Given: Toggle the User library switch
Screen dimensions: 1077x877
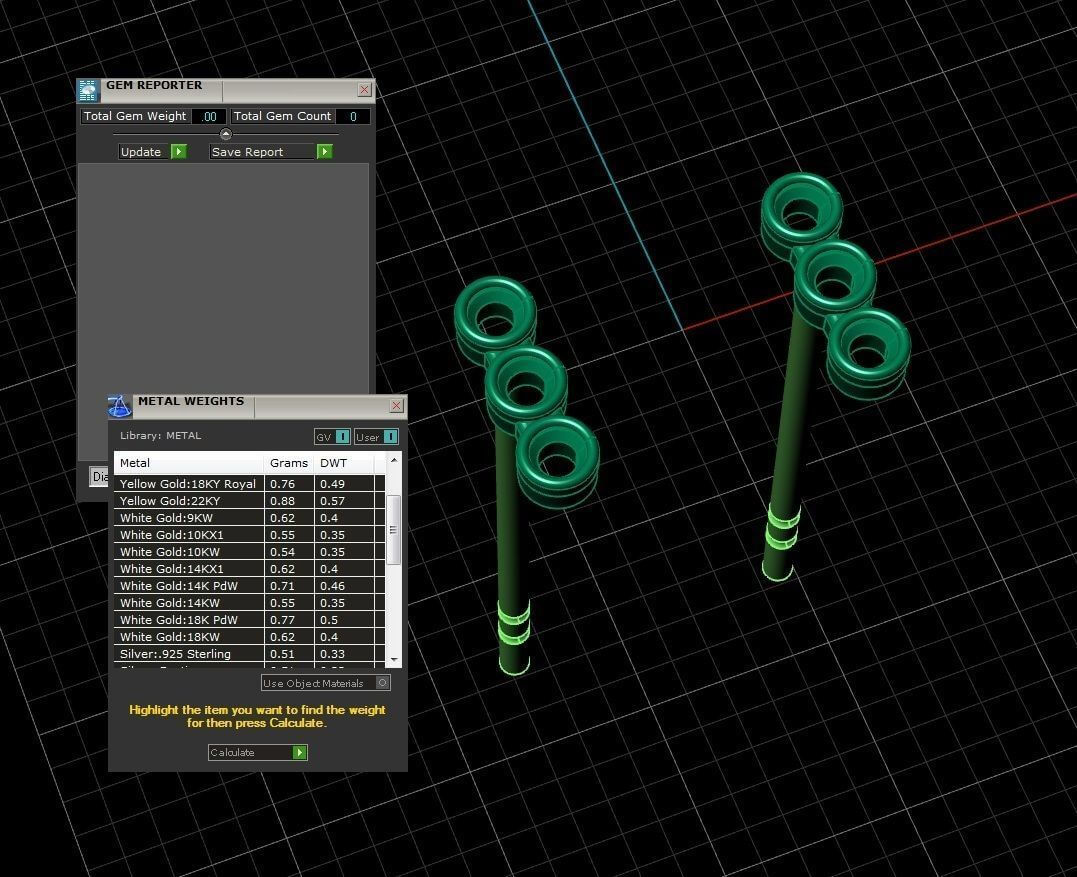Looking at the screenshot, I should 390,437.
